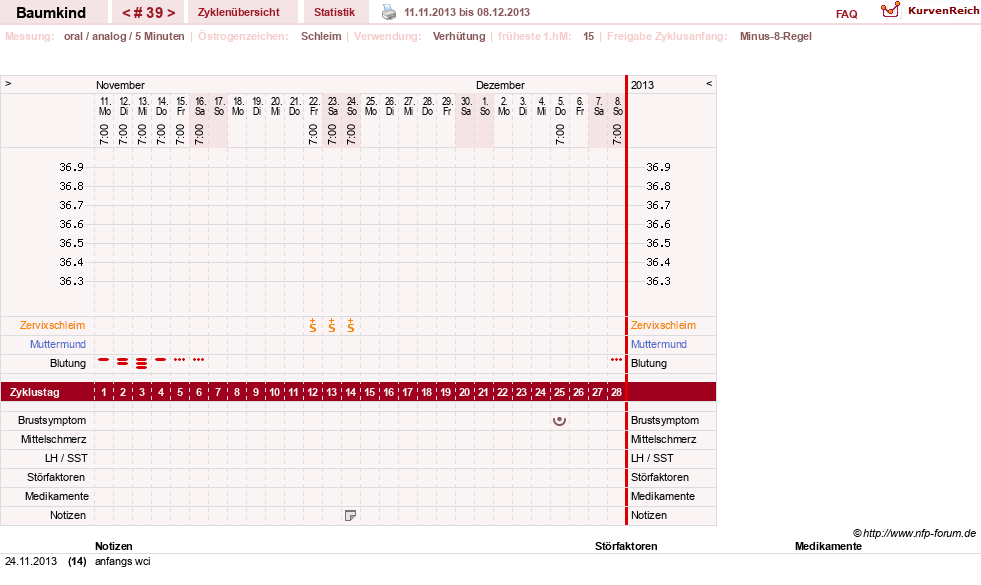Click the left Mittelschmerz row label
This screenshot has width=981, height=585.
(x=53, y=439)
